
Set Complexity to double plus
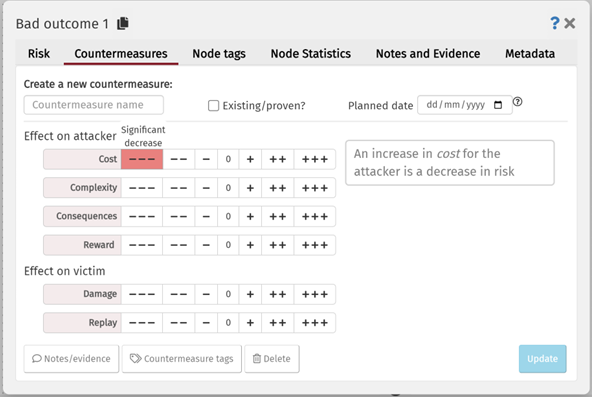point(278,188)
